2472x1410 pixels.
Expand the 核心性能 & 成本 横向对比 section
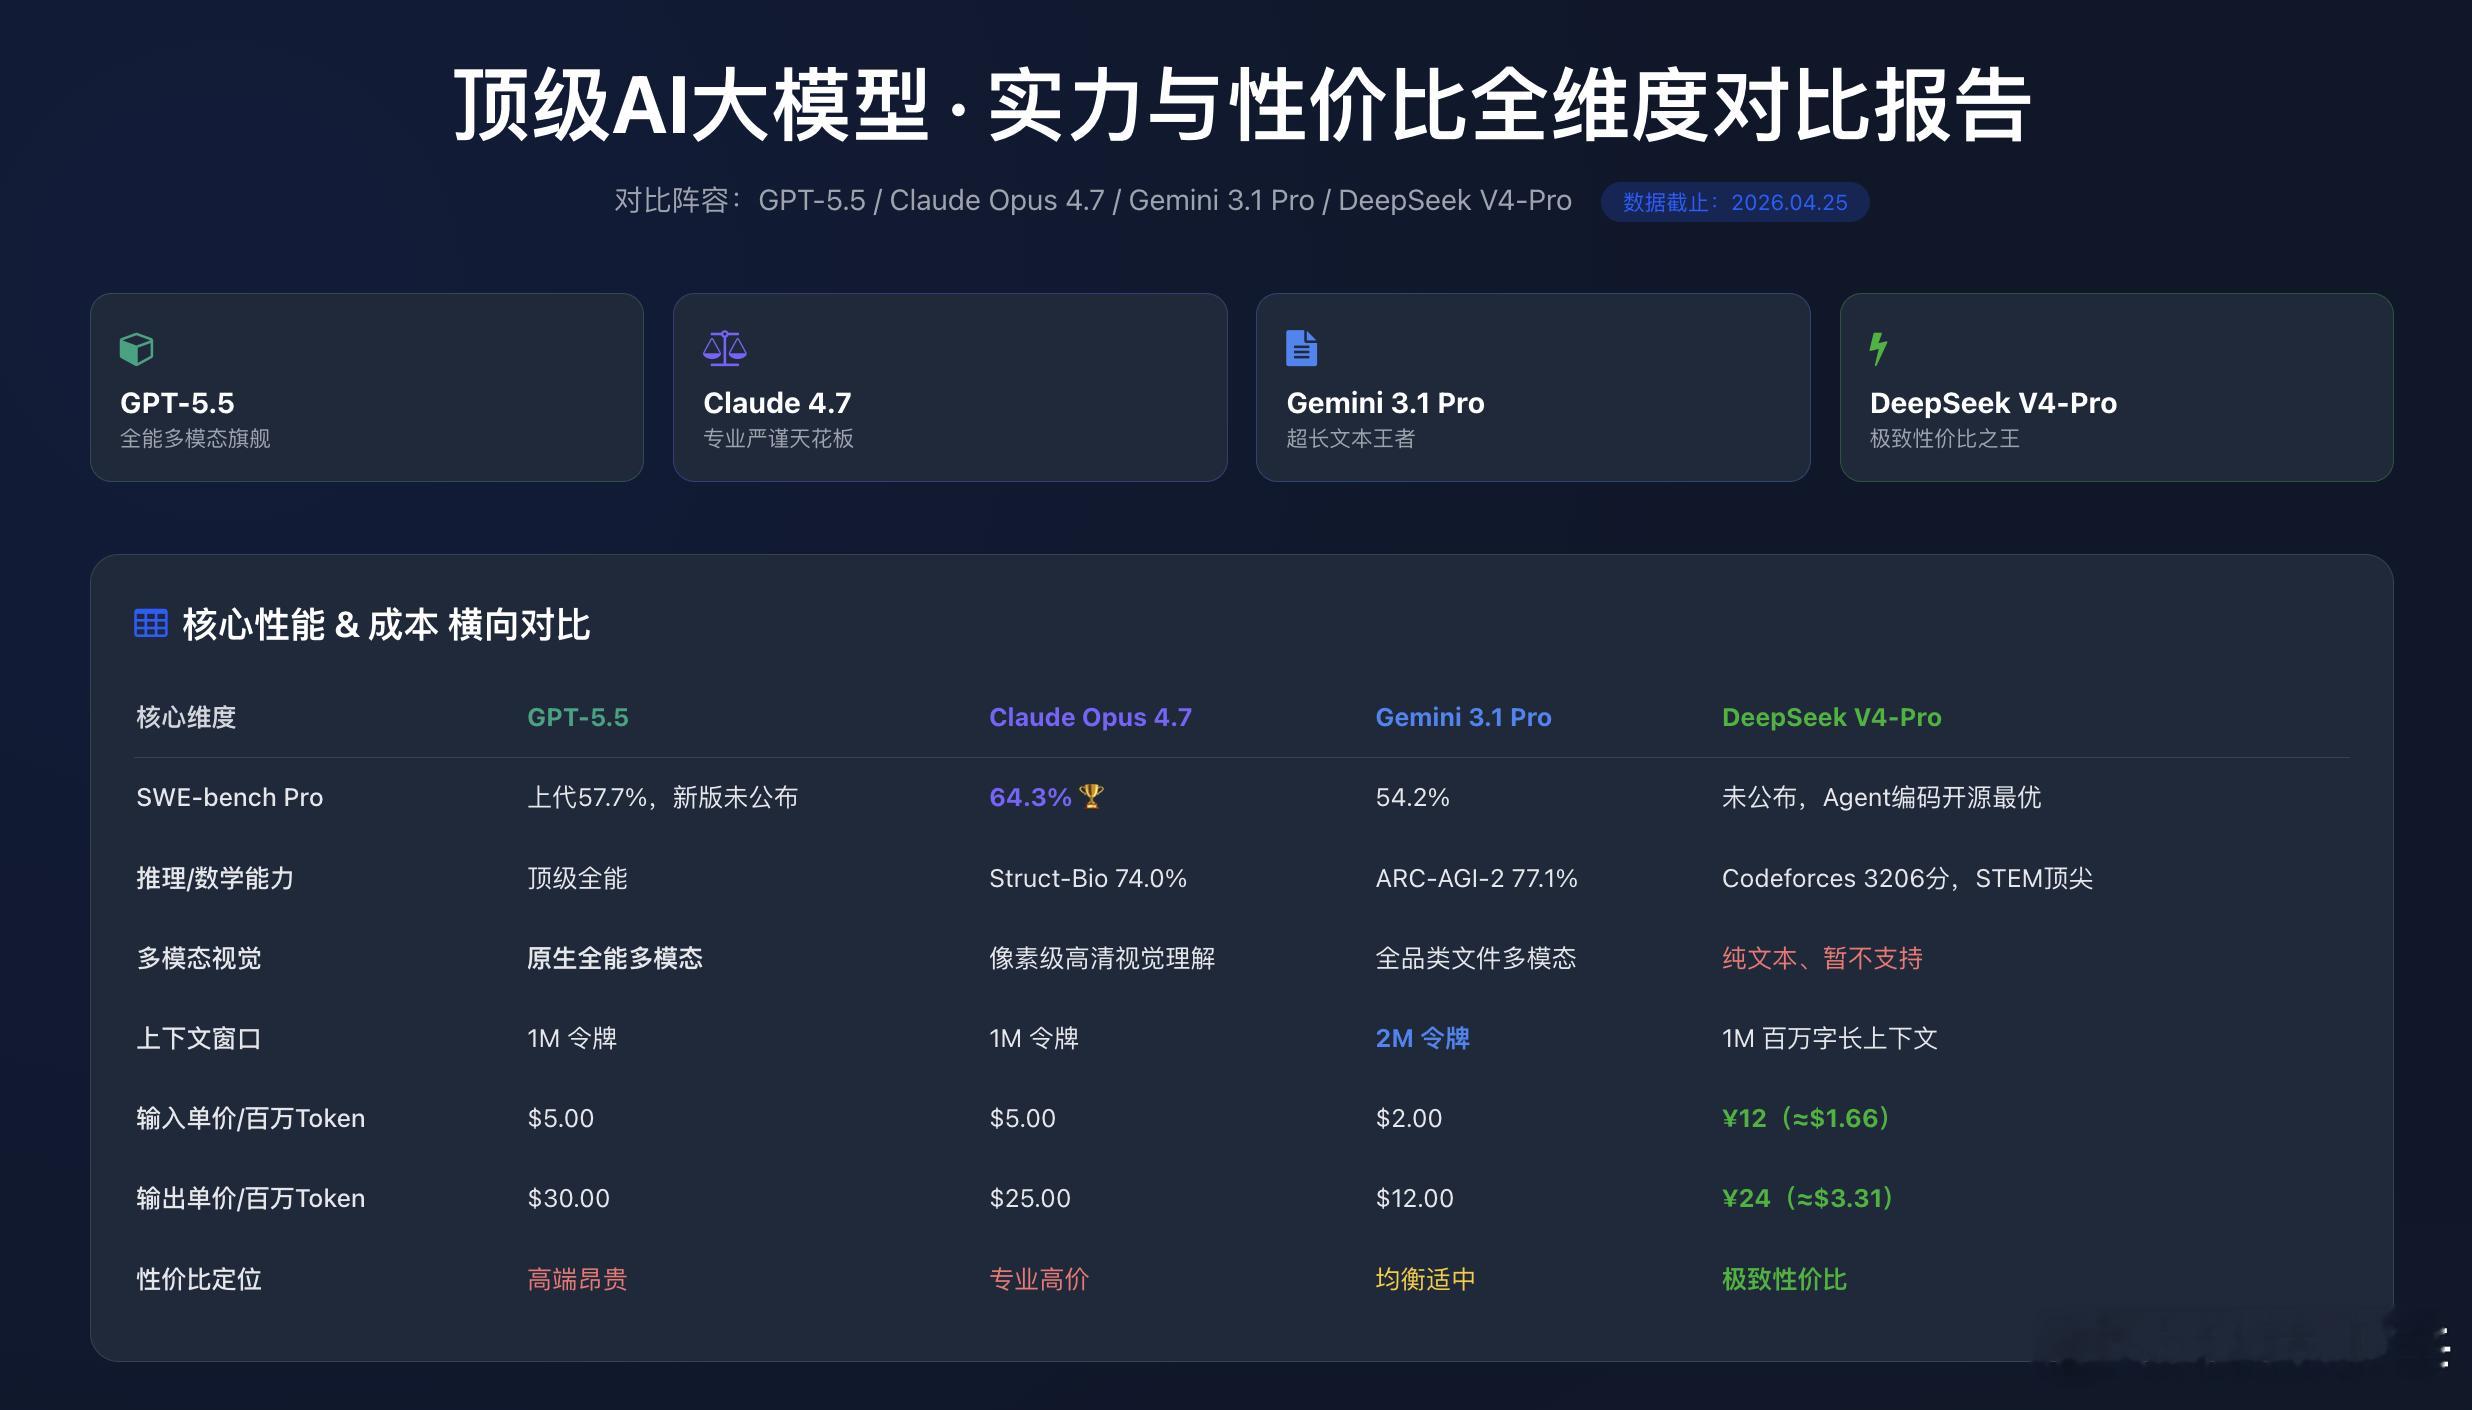(x=386, y=625)
